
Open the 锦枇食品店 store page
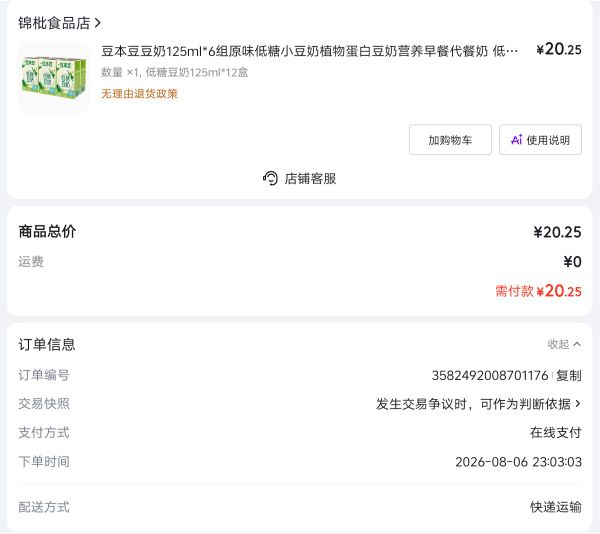coord(54,23)
